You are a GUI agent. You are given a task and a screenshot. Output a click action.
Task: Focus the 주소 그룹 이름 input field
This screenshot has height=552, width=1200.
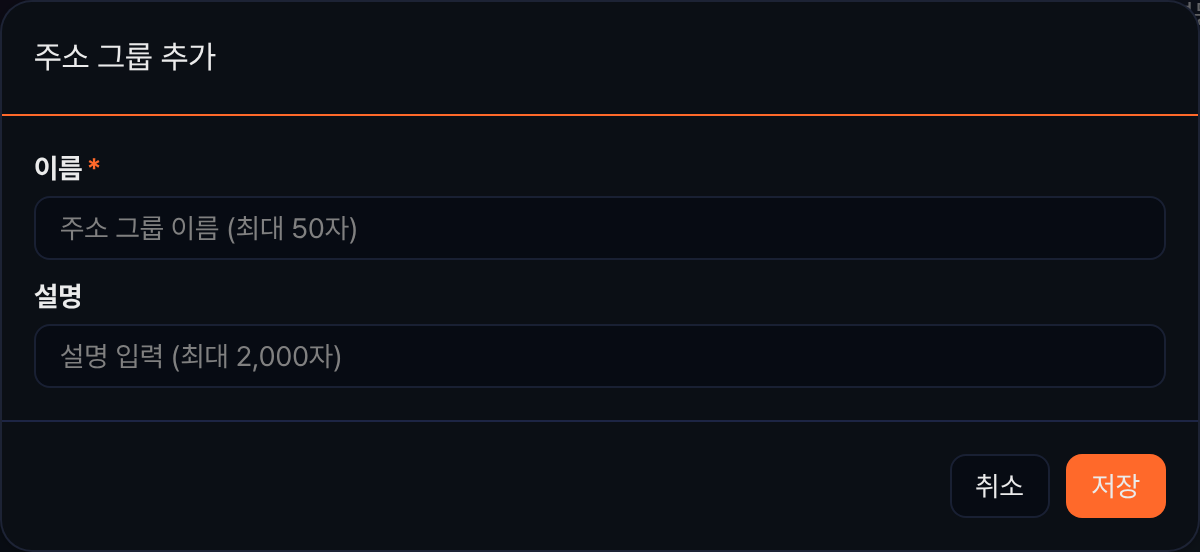tap(600, 228)
